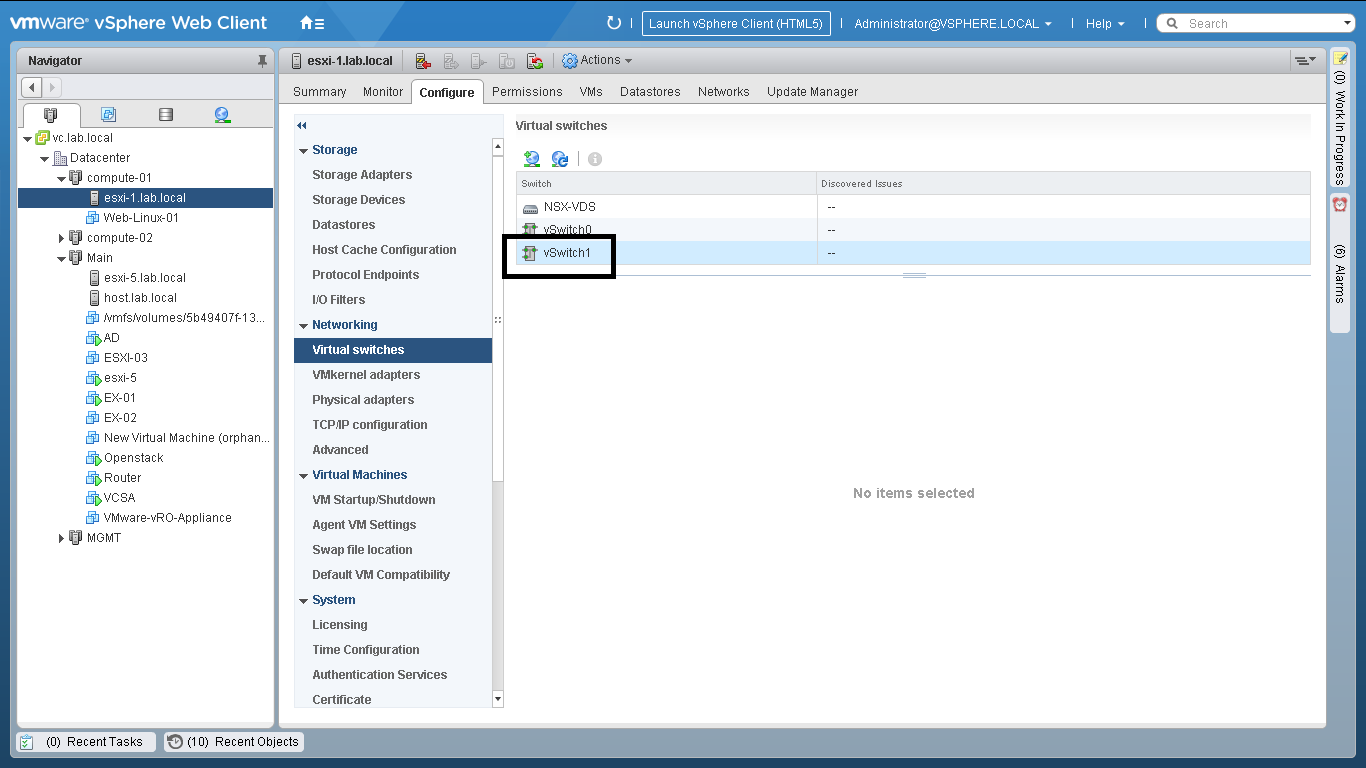
Task: Open VMkernel adapters in Networking
Action: 366,375
